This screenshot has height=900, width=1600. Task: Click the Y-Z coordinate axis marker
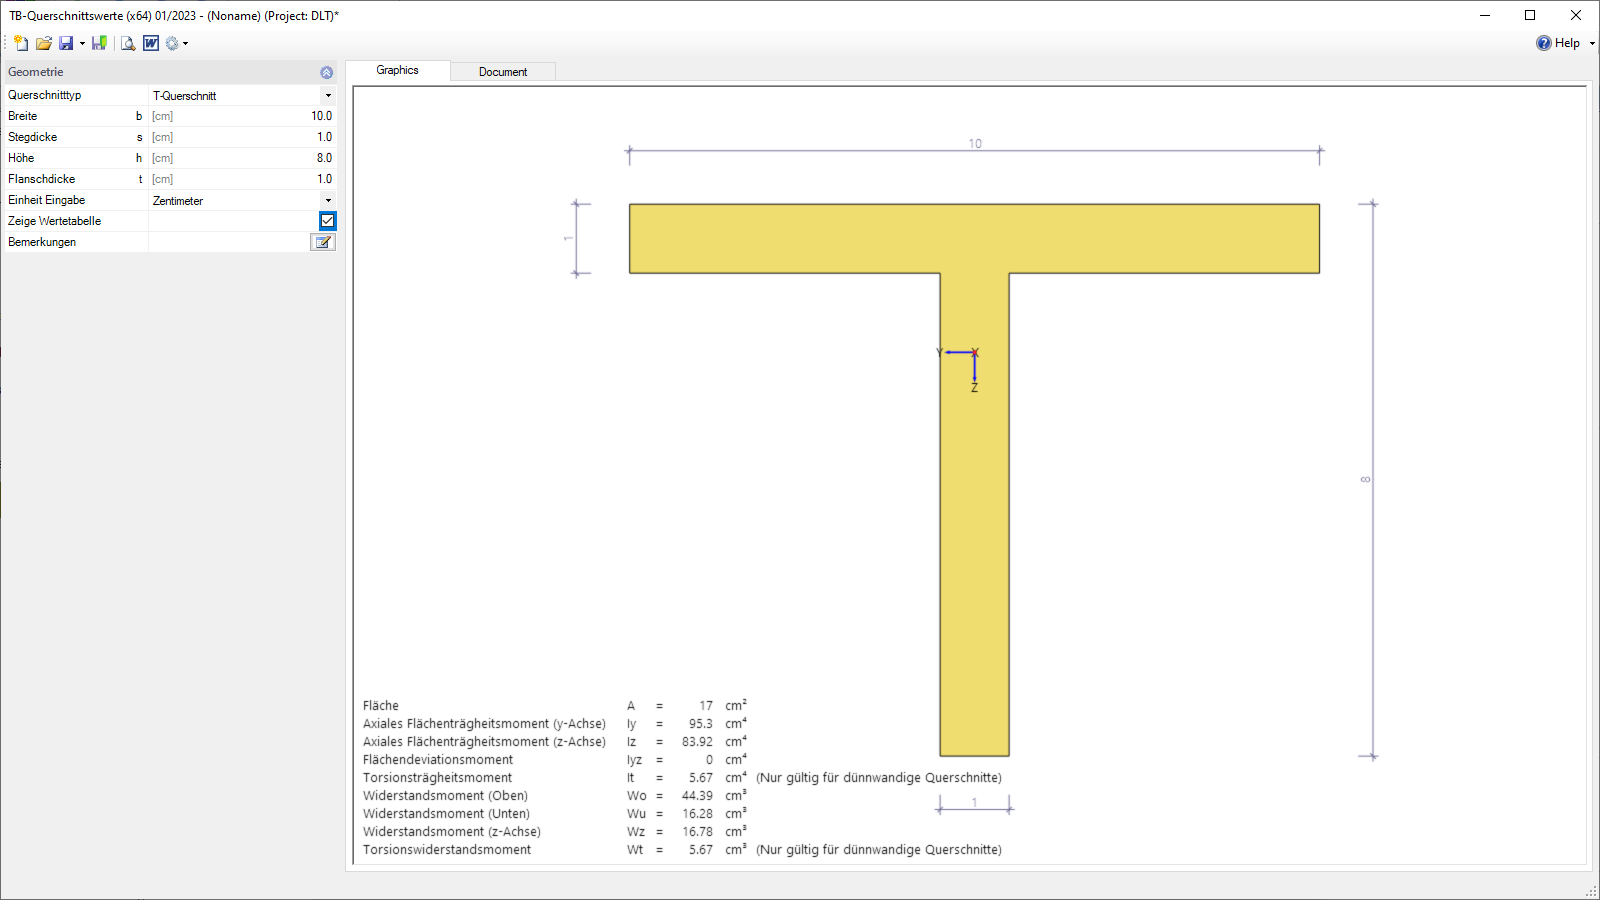[962, 368]
